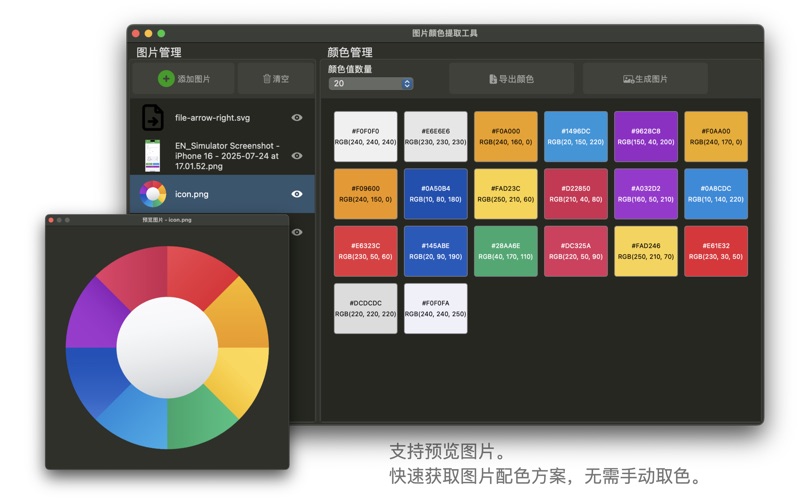Pick the orange #F0A000 color swatch
The height and width of the screenshot is (500, 800).
(x=505, y=136)
